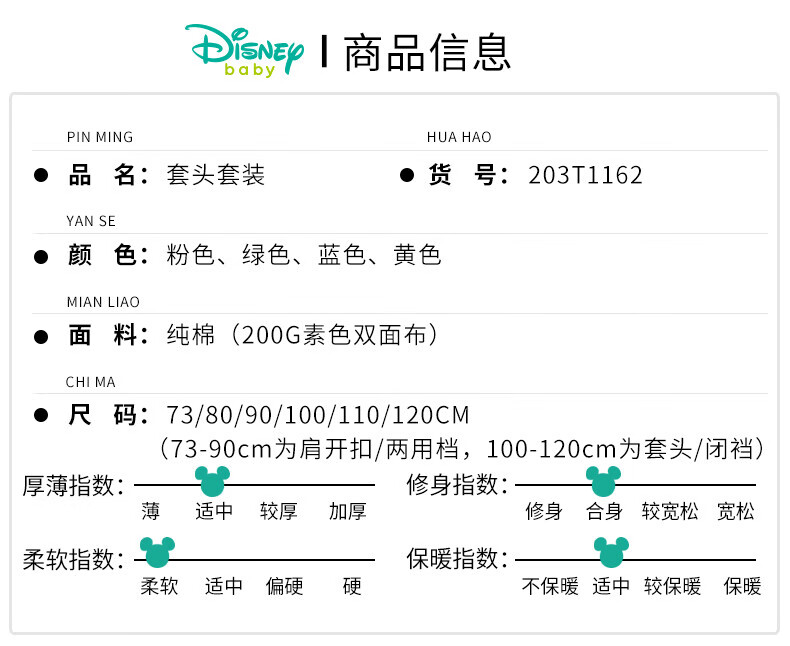Click the 偏硬 softness scale label
Image resolution: width=790 pixels, height=646 pixels.
pyautogui.click(x=285, y=586)
